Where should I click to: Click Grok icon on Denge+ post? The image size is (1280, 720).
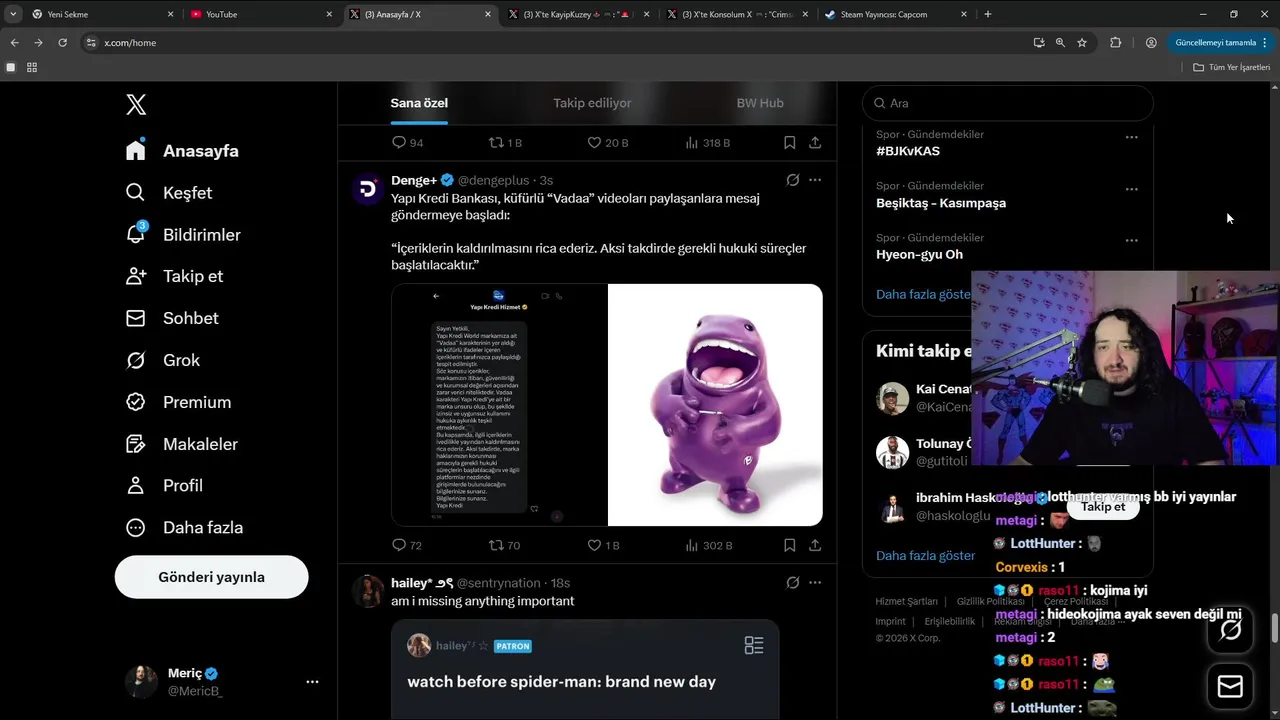point(792,180)
